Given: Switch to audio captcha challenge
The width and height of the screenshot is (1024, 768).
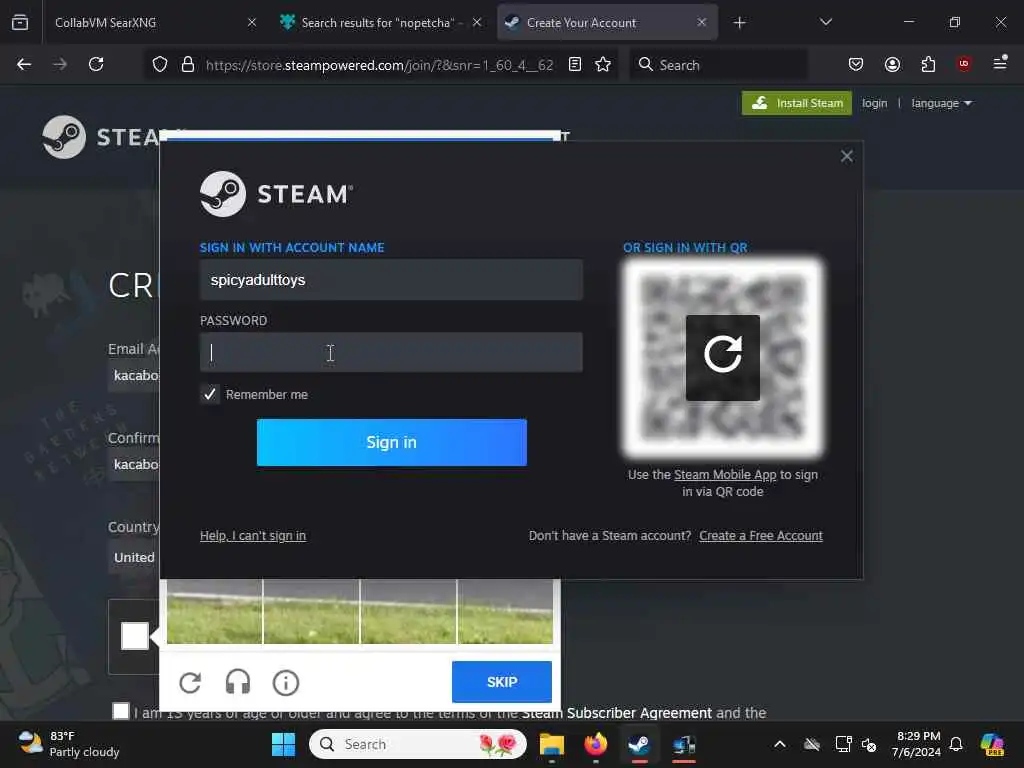Looking at the screenshot, I should point(238,682).
